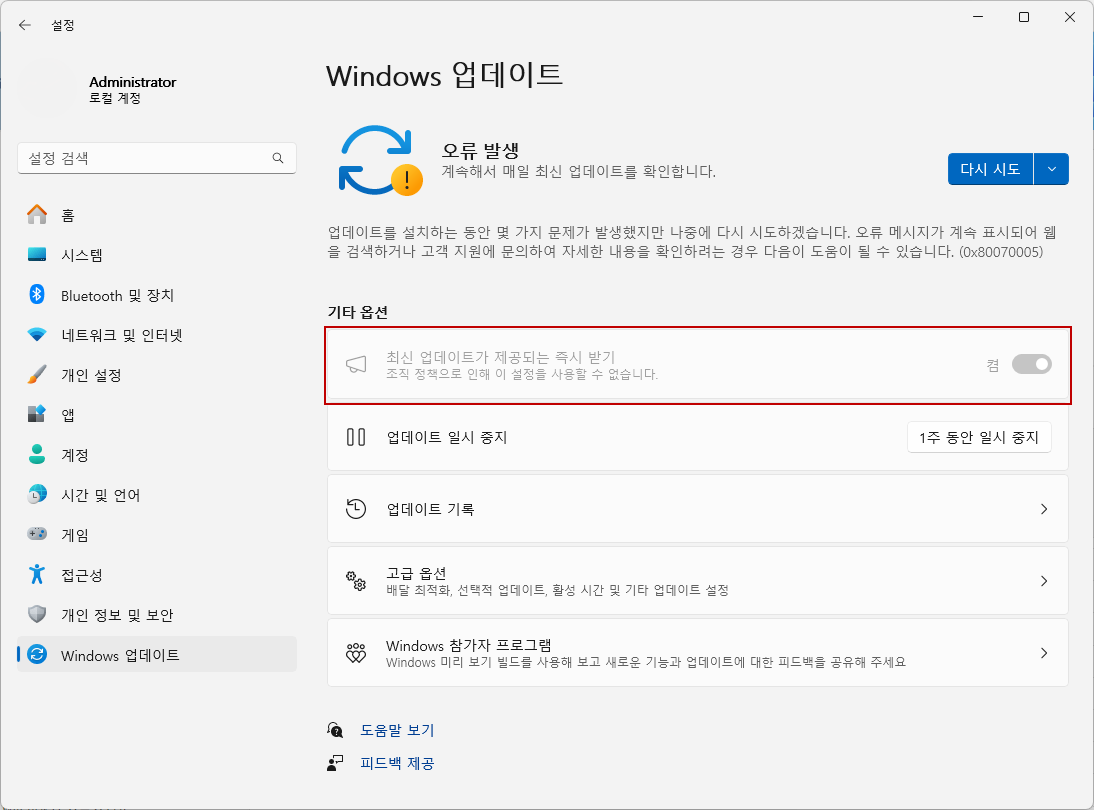
Task: Minimize the 설정 window
Action: [x=977, y=17]
